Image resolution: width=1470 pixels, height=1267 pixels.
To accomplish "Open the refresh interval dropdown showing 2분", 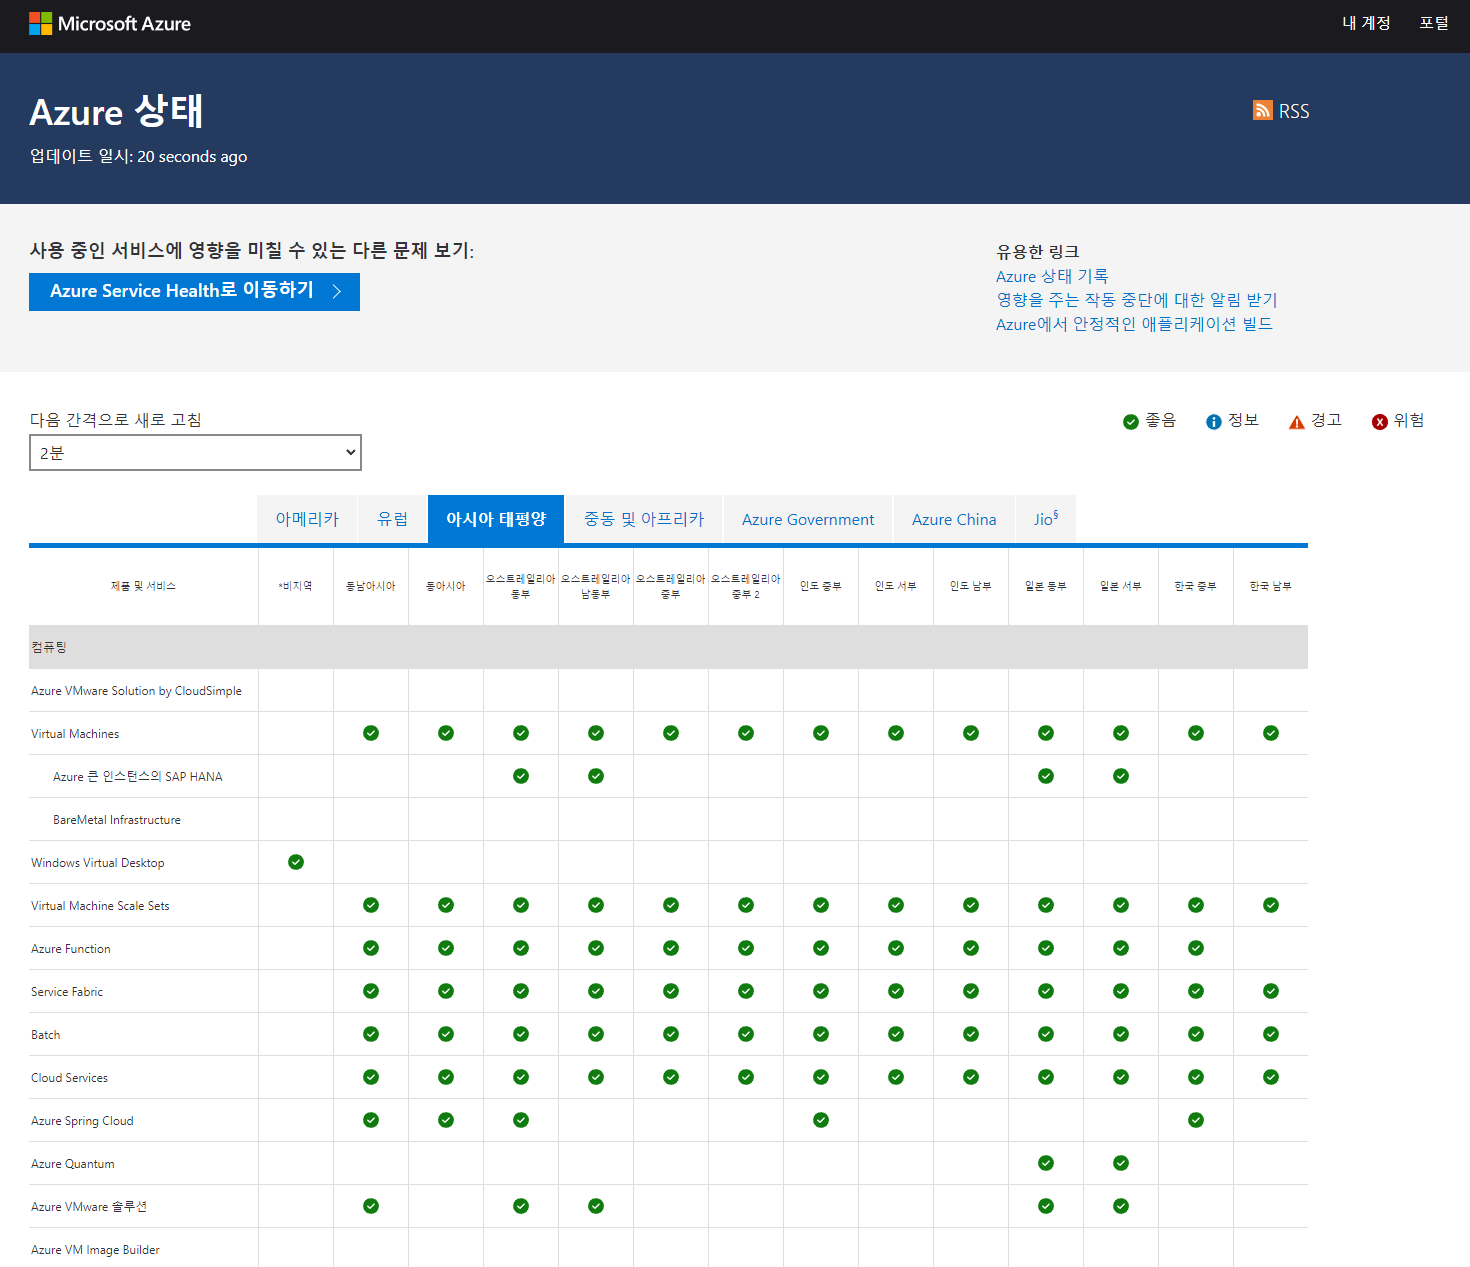I will [195, 452].
